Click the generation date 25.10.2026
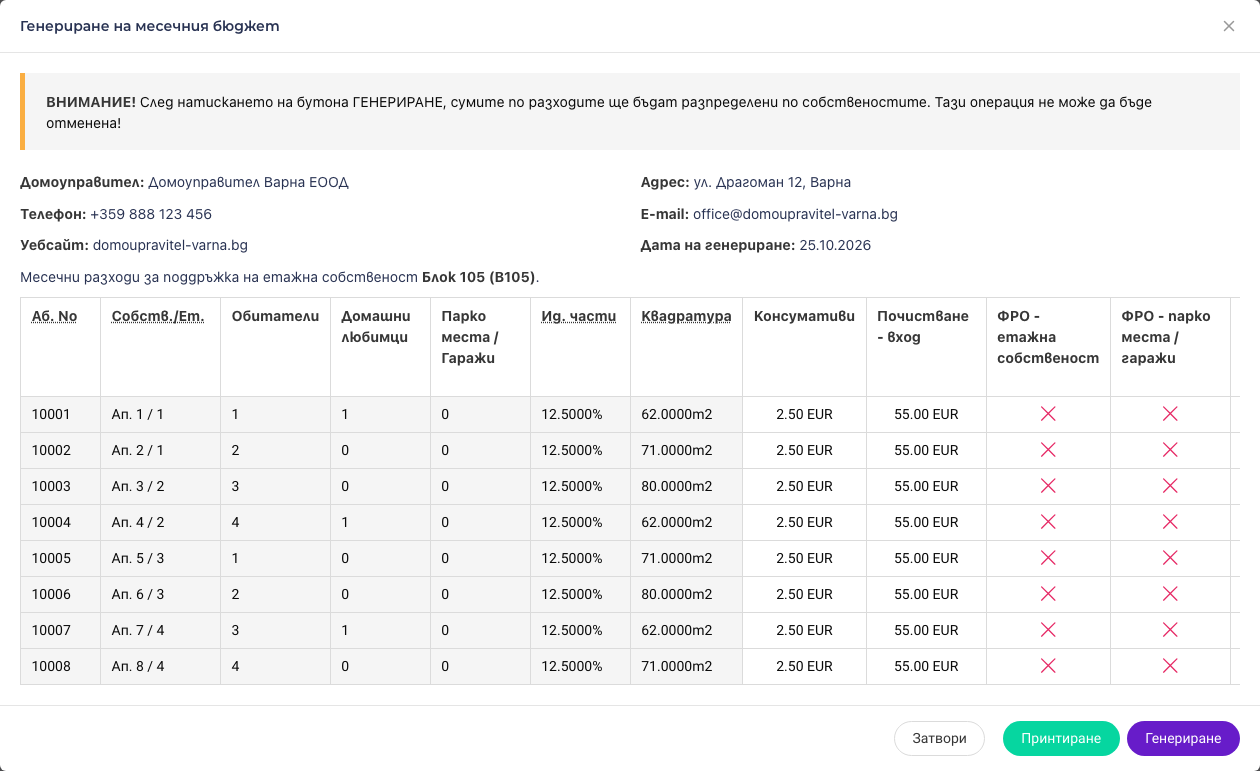 835,245
